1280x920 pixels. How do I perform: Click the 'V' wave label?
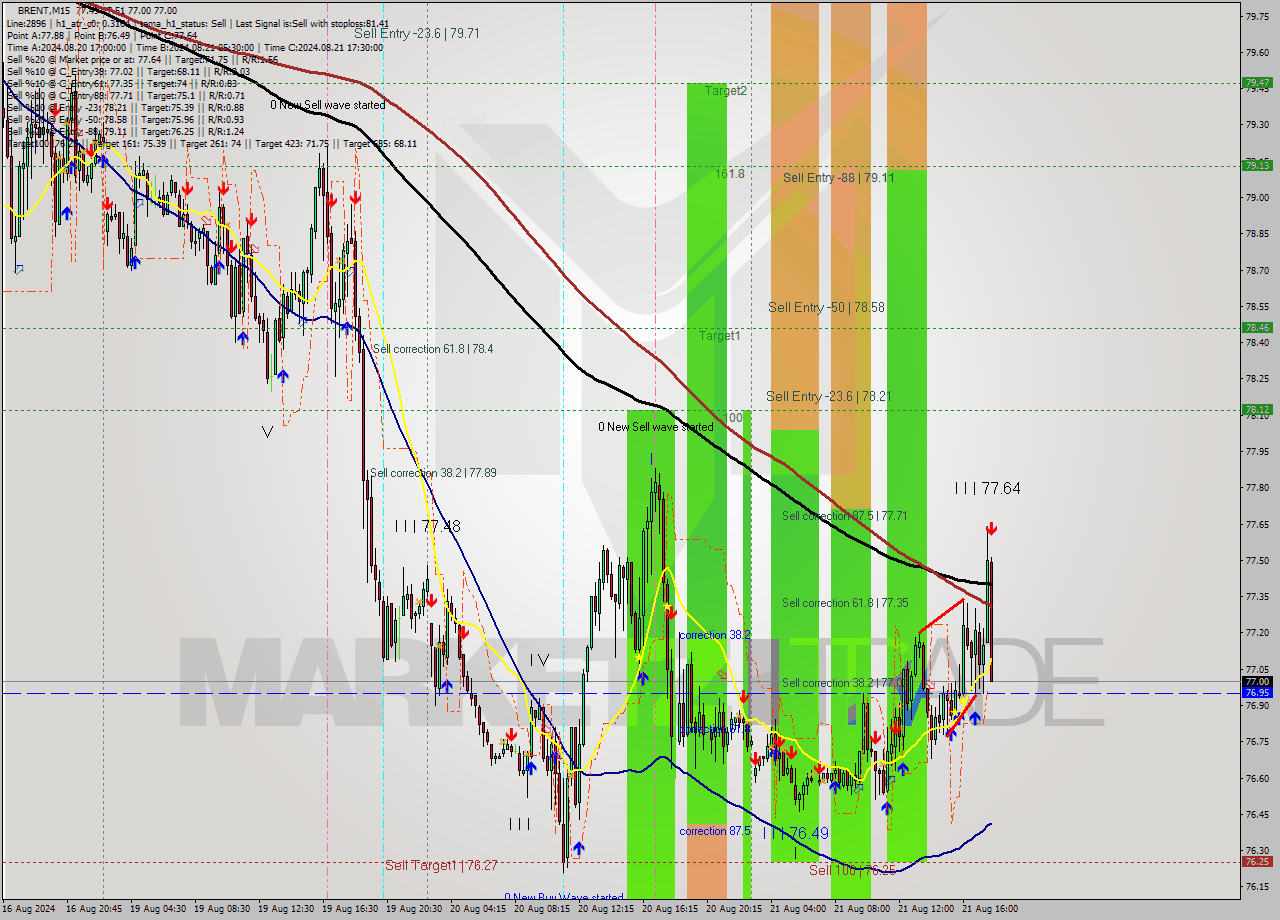click(x=267, y=432)
